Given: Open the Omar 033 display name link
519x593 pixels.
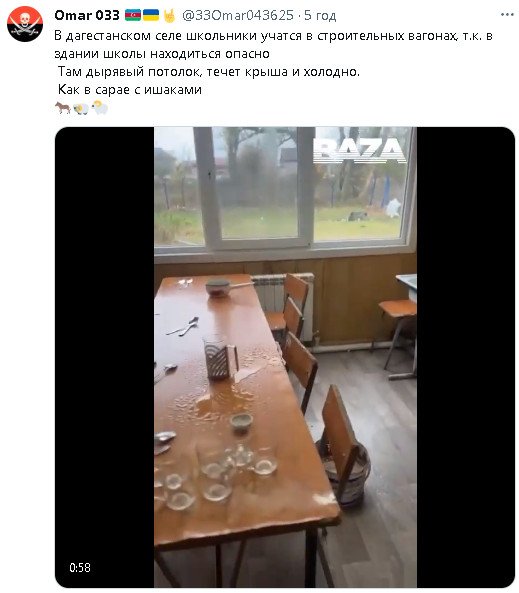Looking at the screenshot, I should pyautogui.click(x=87, y=15).
